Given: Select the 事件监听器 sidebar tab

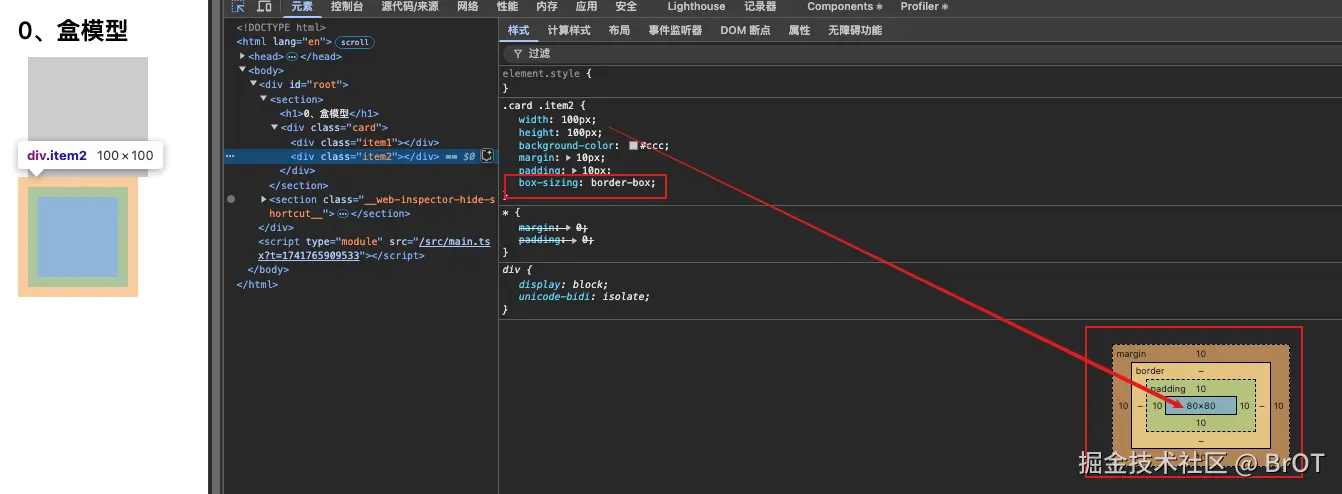Looking at the screenshot, I should pyautogui.click(x=675, y=31).
